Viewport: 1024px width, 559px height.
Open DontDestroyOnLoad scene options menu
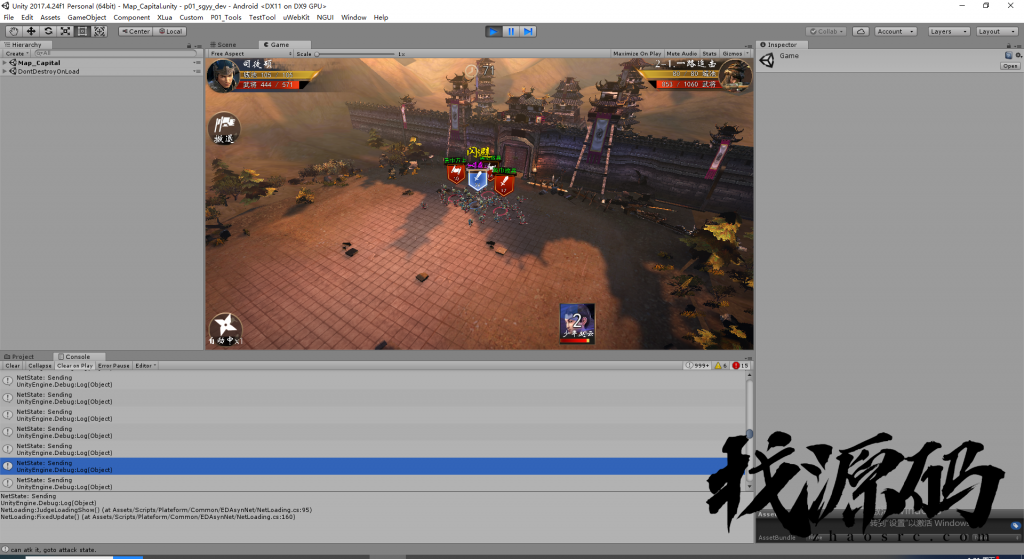[x=197, y=71]
